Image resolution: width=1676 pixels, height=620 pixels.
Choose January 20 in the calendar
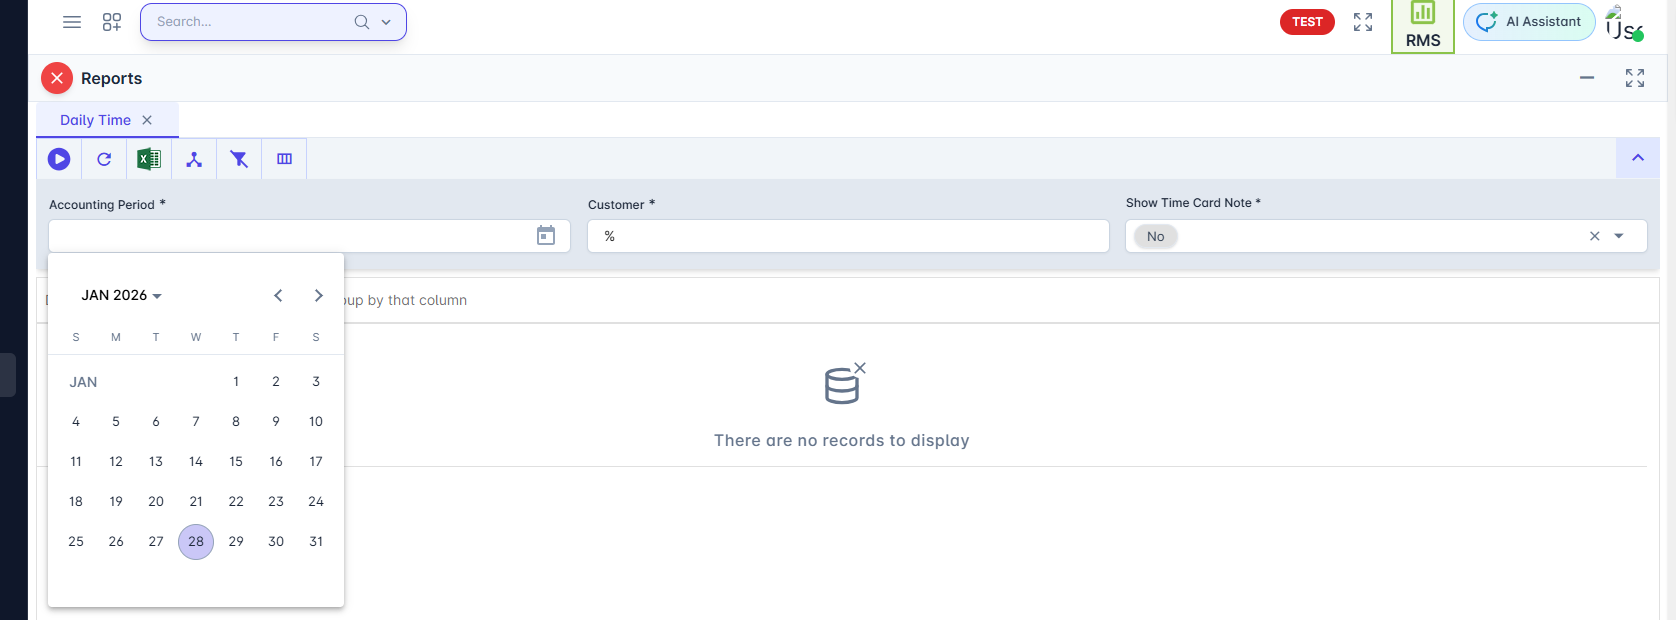[x=156, y=502]
